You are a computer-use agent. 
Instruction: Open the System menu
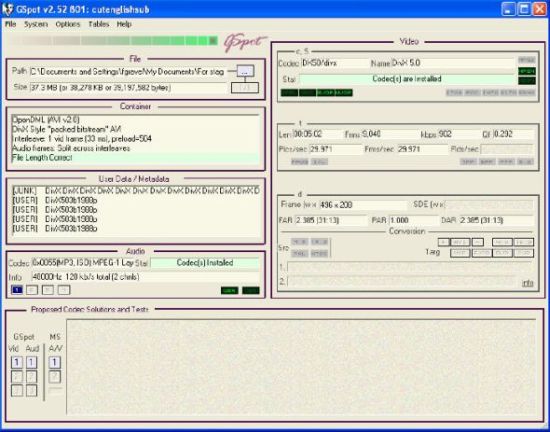(36, 24)
